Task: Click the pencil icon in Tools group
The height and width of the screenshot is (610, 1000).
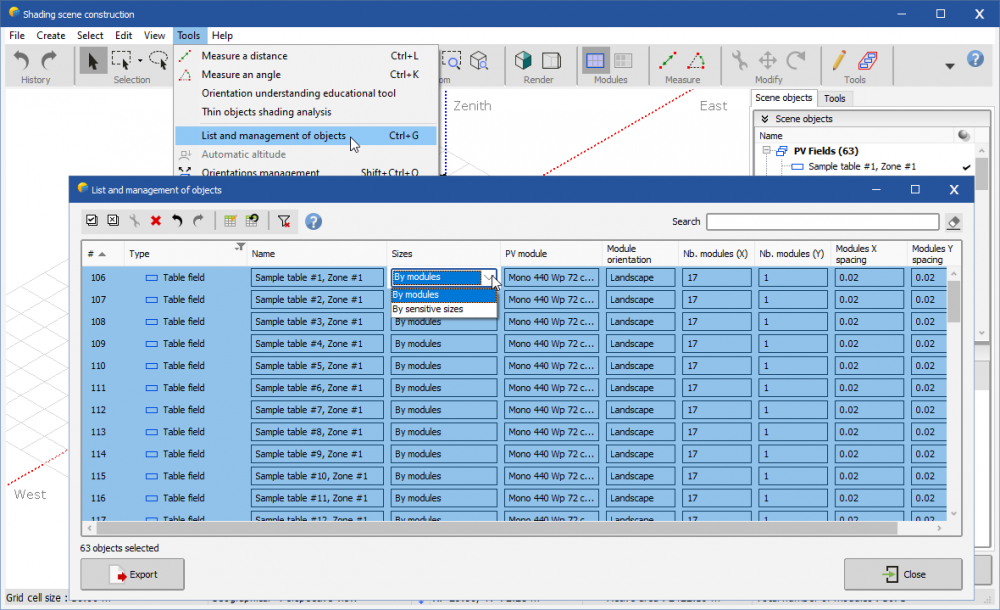Action: [x=838, y=61]
